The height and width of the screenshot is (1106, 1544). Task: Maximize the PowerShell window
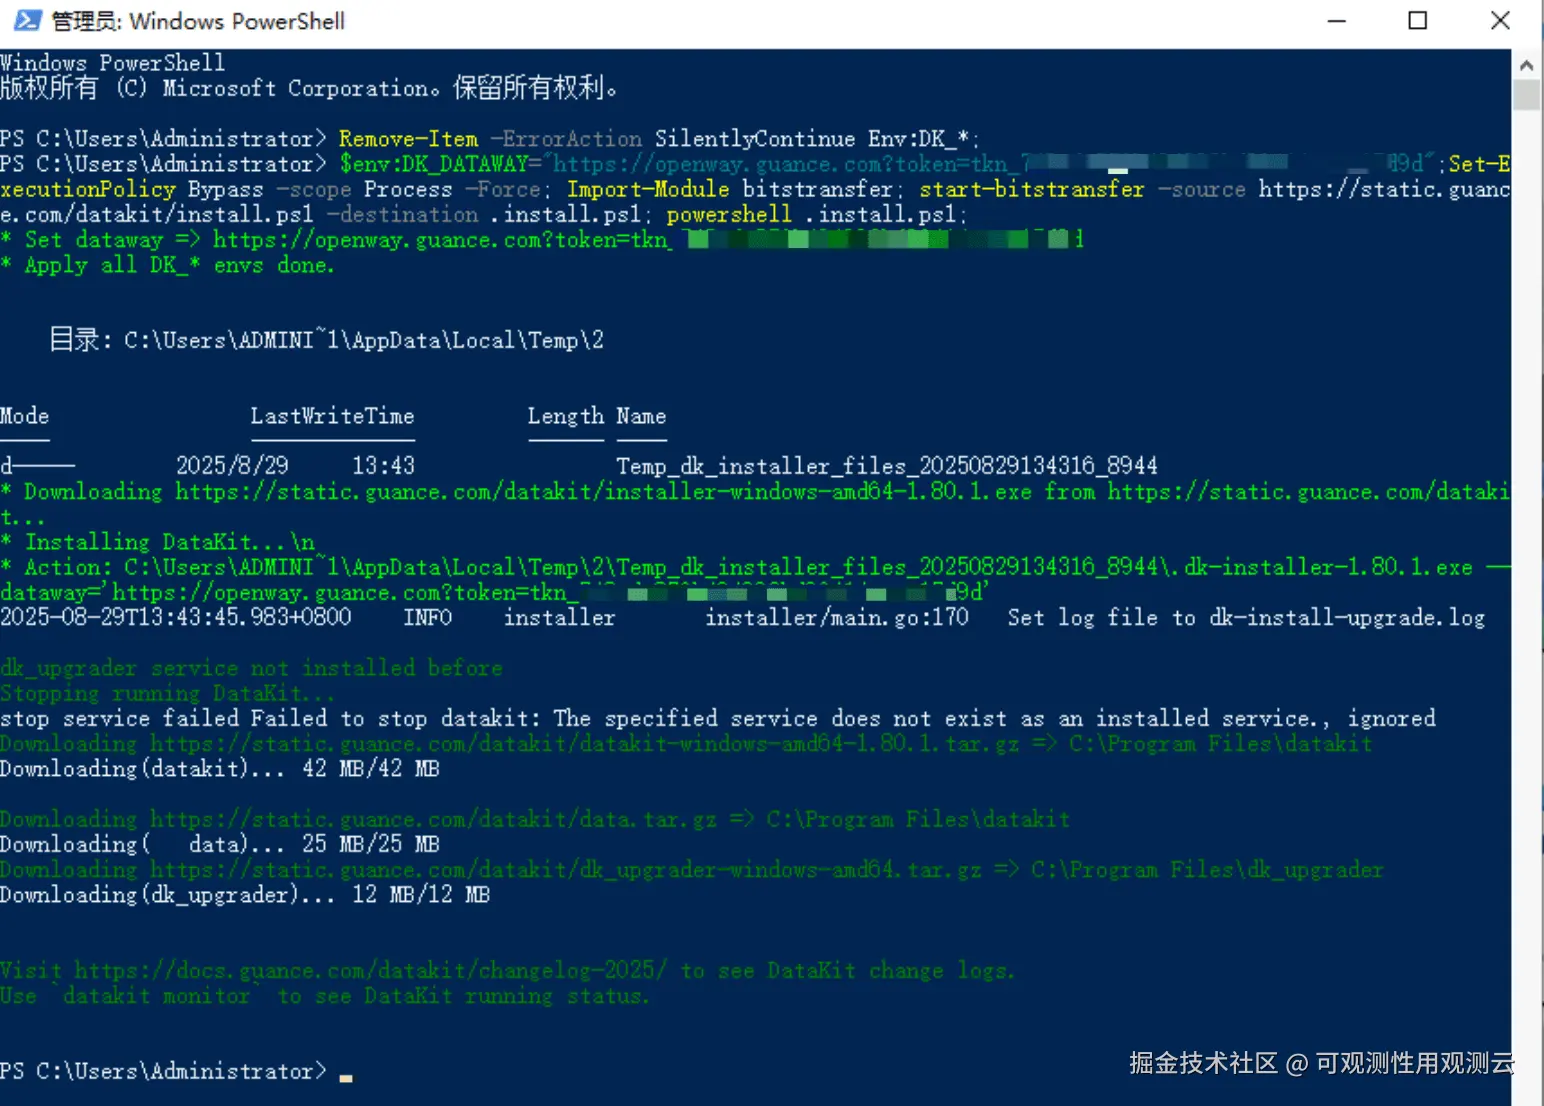pos(1417,21)
